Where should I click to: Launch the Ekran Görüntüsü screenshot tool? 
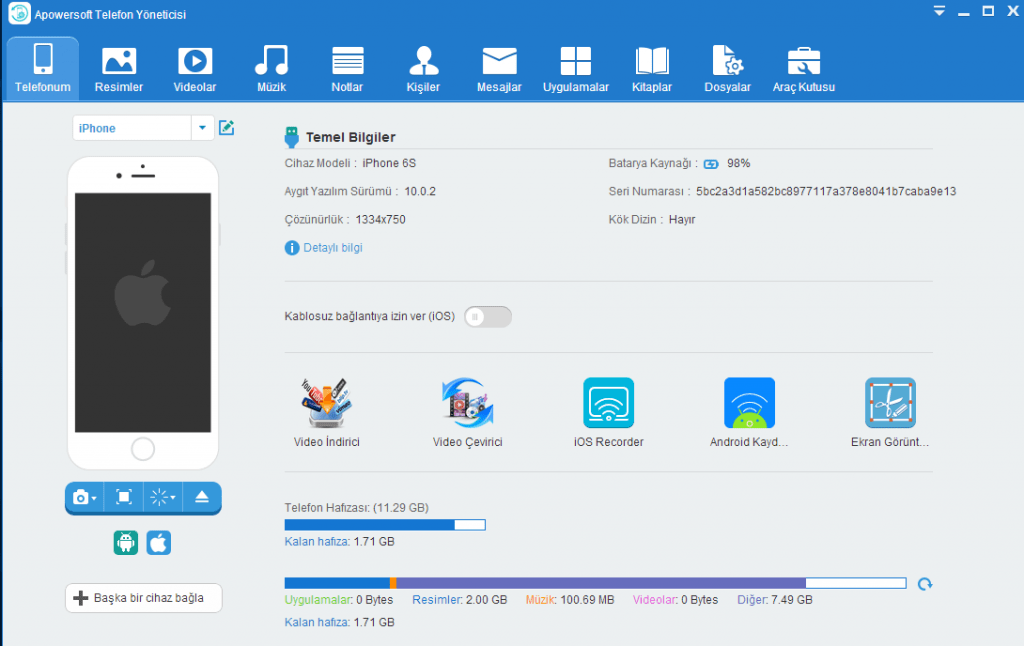(x=890, y=403)
